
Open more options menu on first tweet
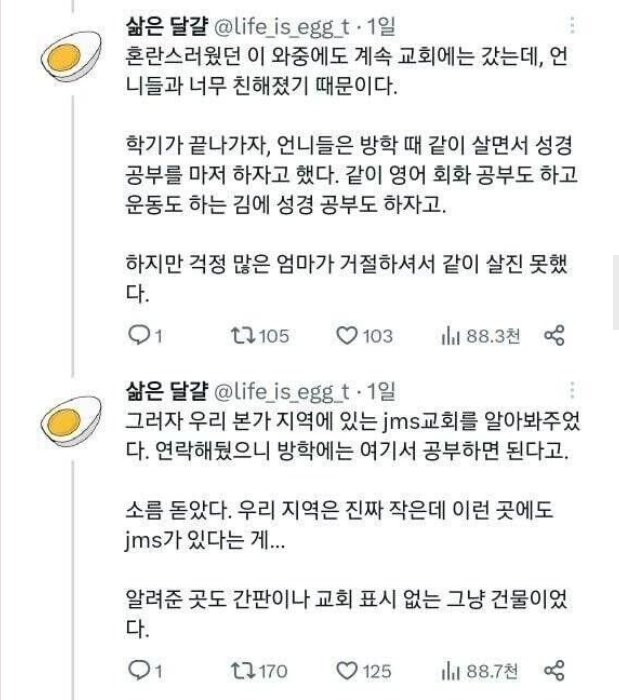point(572,25)
